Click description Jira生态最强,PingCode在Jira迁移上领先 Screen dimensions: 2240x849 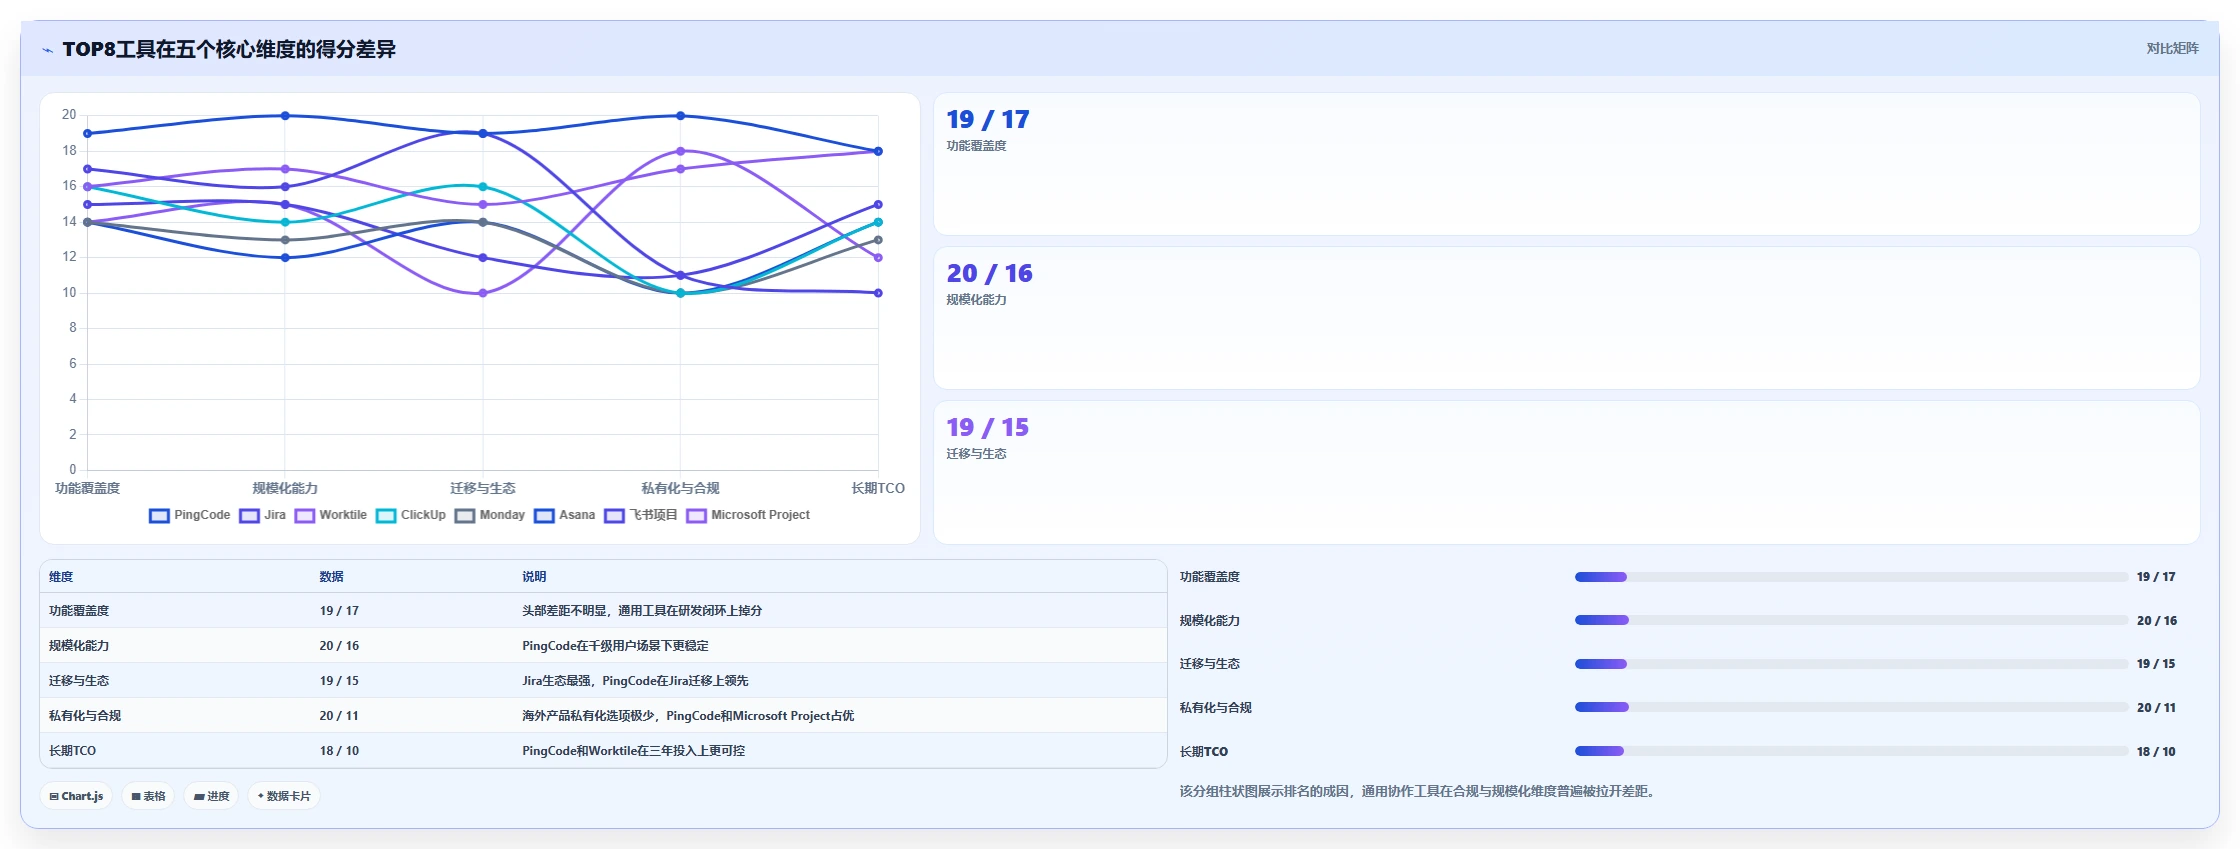(x=635, y=680)
